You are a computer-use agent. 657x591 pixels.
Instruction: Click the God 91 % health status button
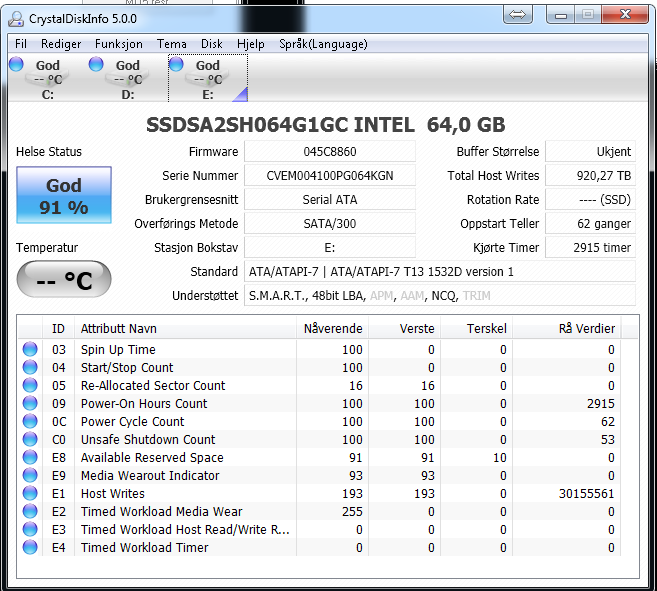(64, 195)
